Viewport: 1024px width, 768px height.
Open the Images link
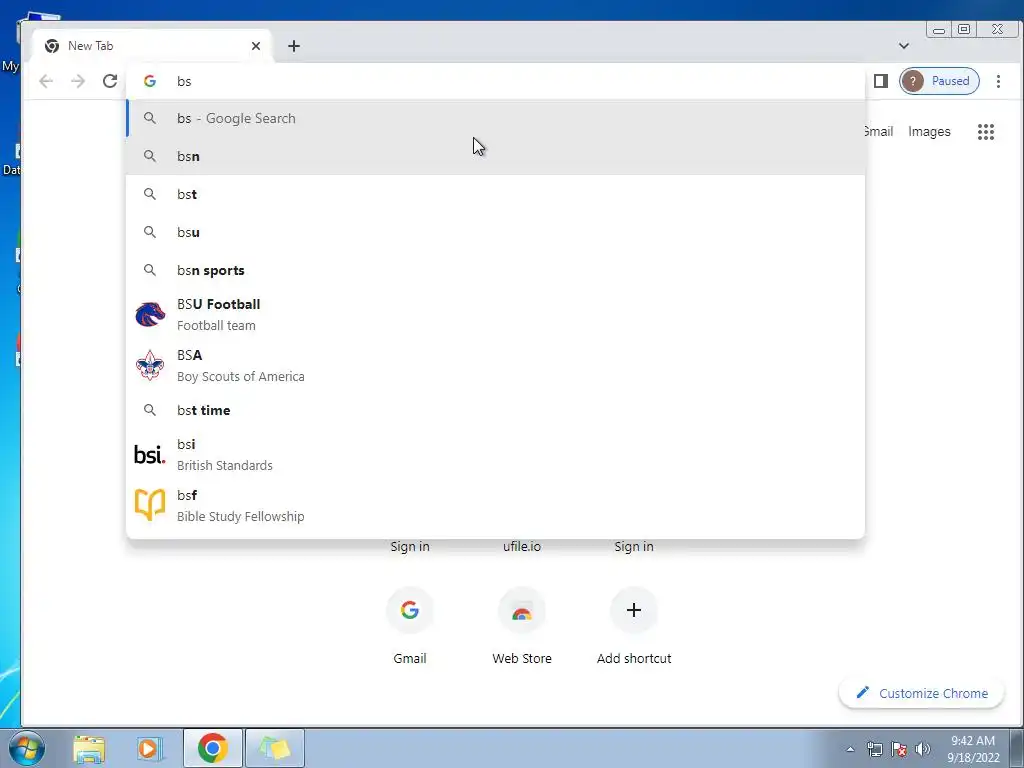[x=929, y=132]
